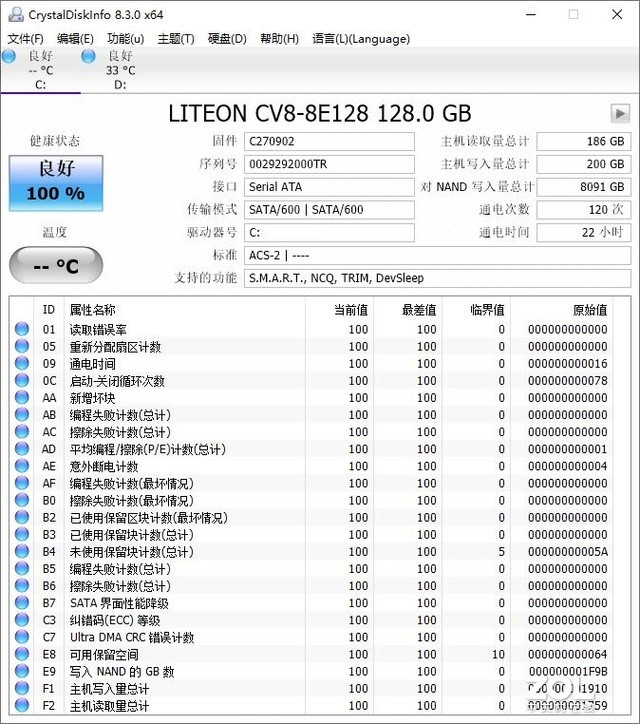Click the serial number field 0029292000TR
The width and height of the screenshot is (640, 724).
[x=329, y=164]
